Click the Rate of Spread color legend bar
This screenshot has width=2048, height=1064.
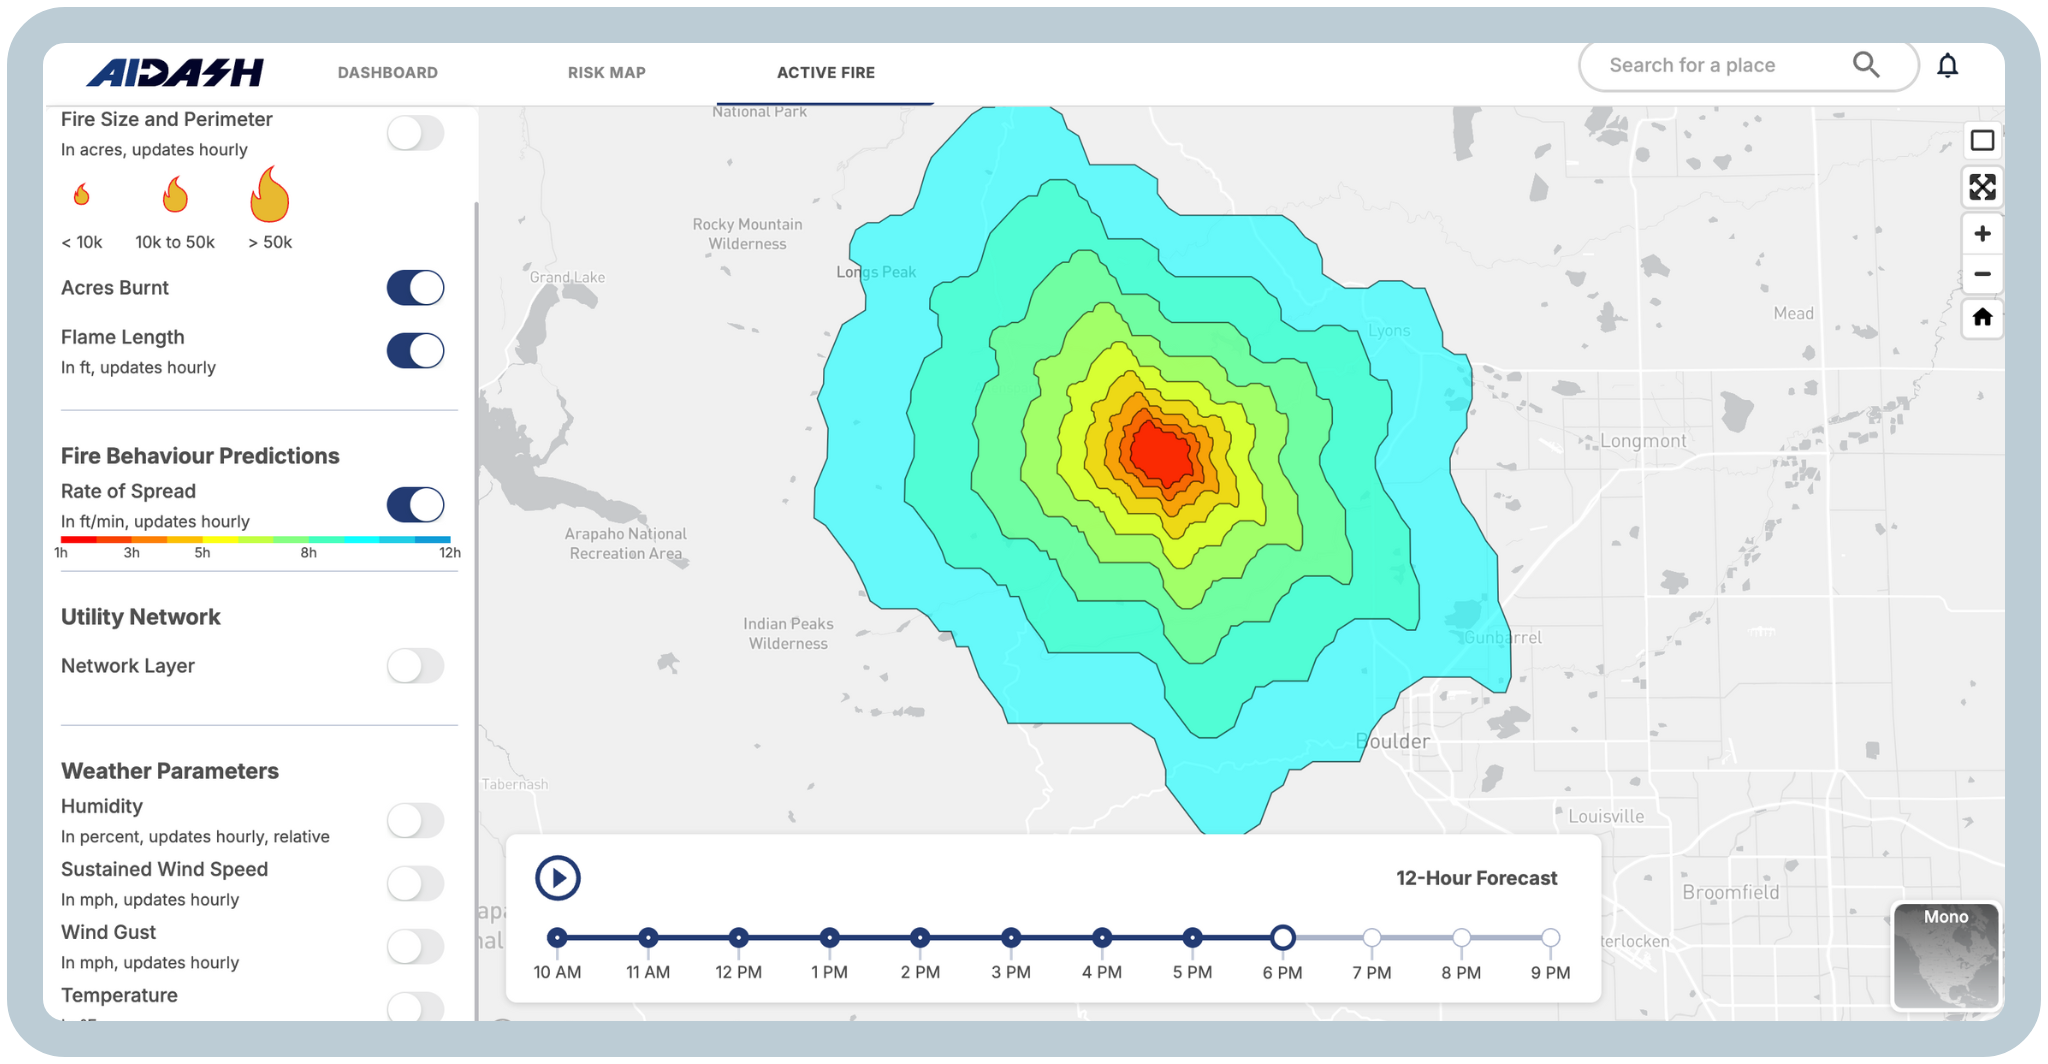(x=256, y=540)
